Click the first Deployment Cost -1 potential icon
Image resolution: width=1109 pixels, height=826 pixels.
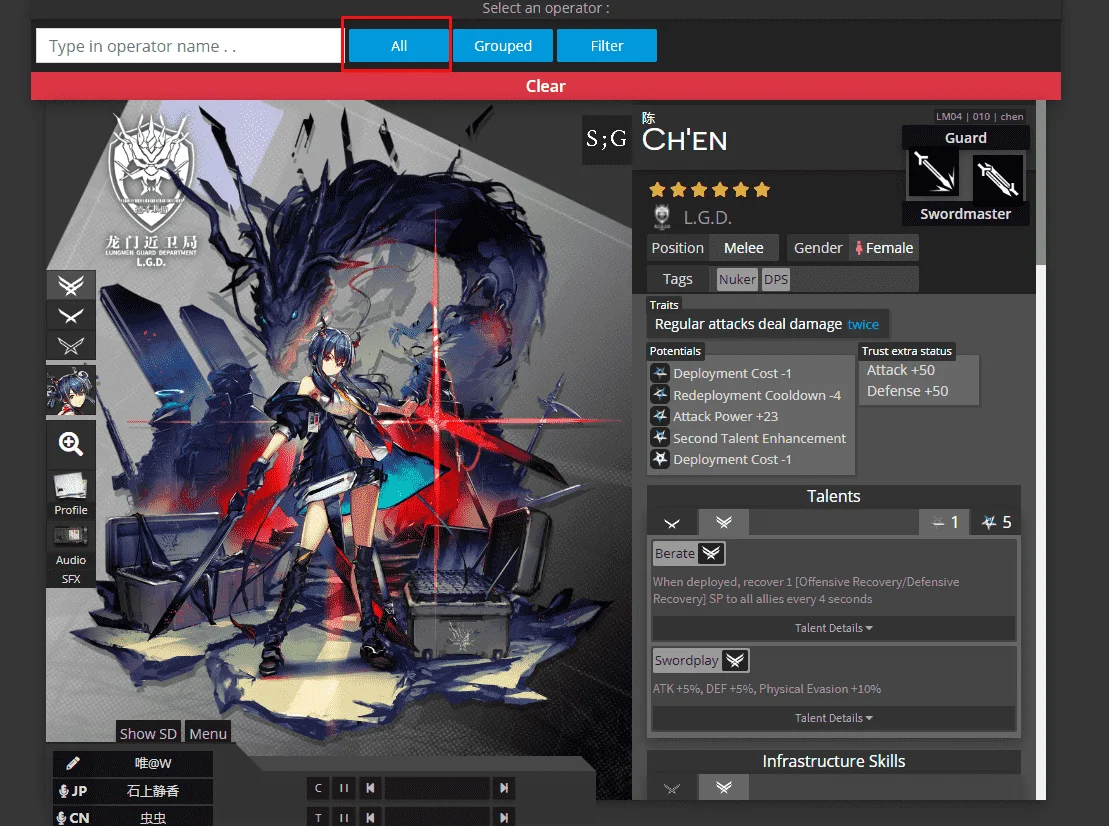(x=660, y=373)
